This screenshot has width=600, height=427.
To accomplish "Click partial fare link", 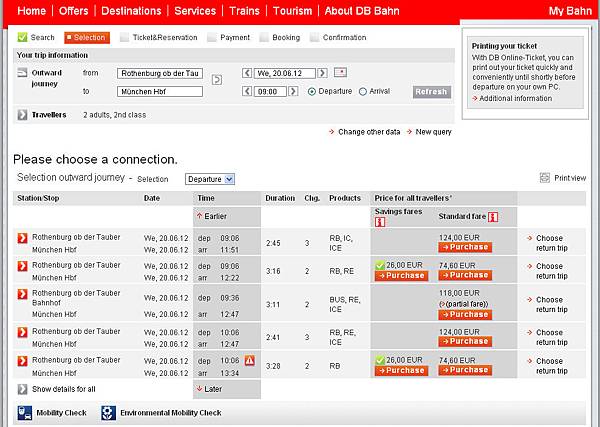I will pyautogui.click(x=464, y=304).
